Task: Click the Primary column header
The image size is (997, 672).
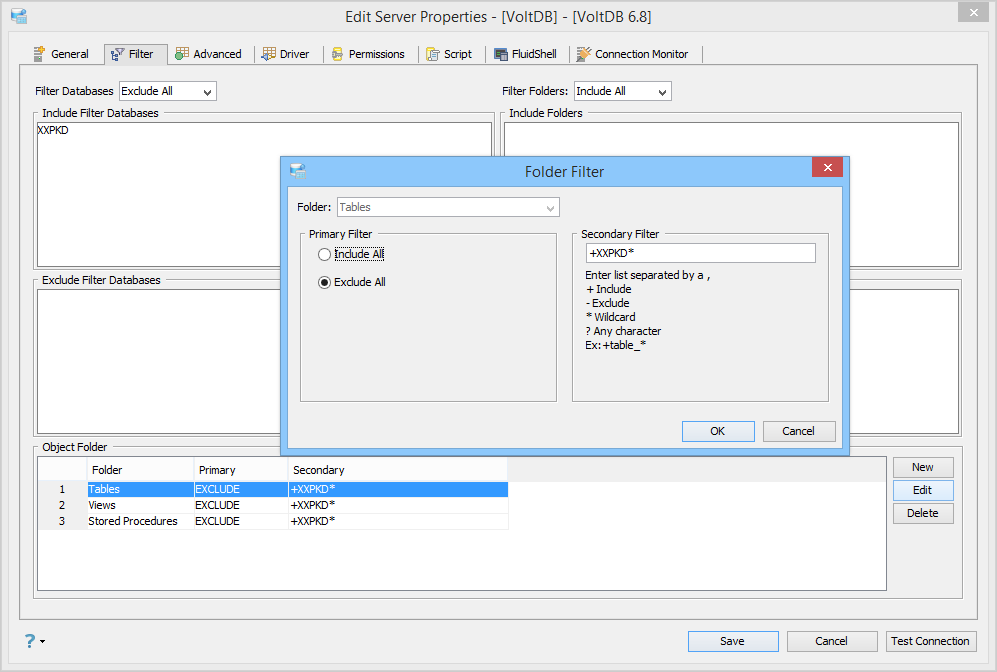Action: click(x=241, y=470)
